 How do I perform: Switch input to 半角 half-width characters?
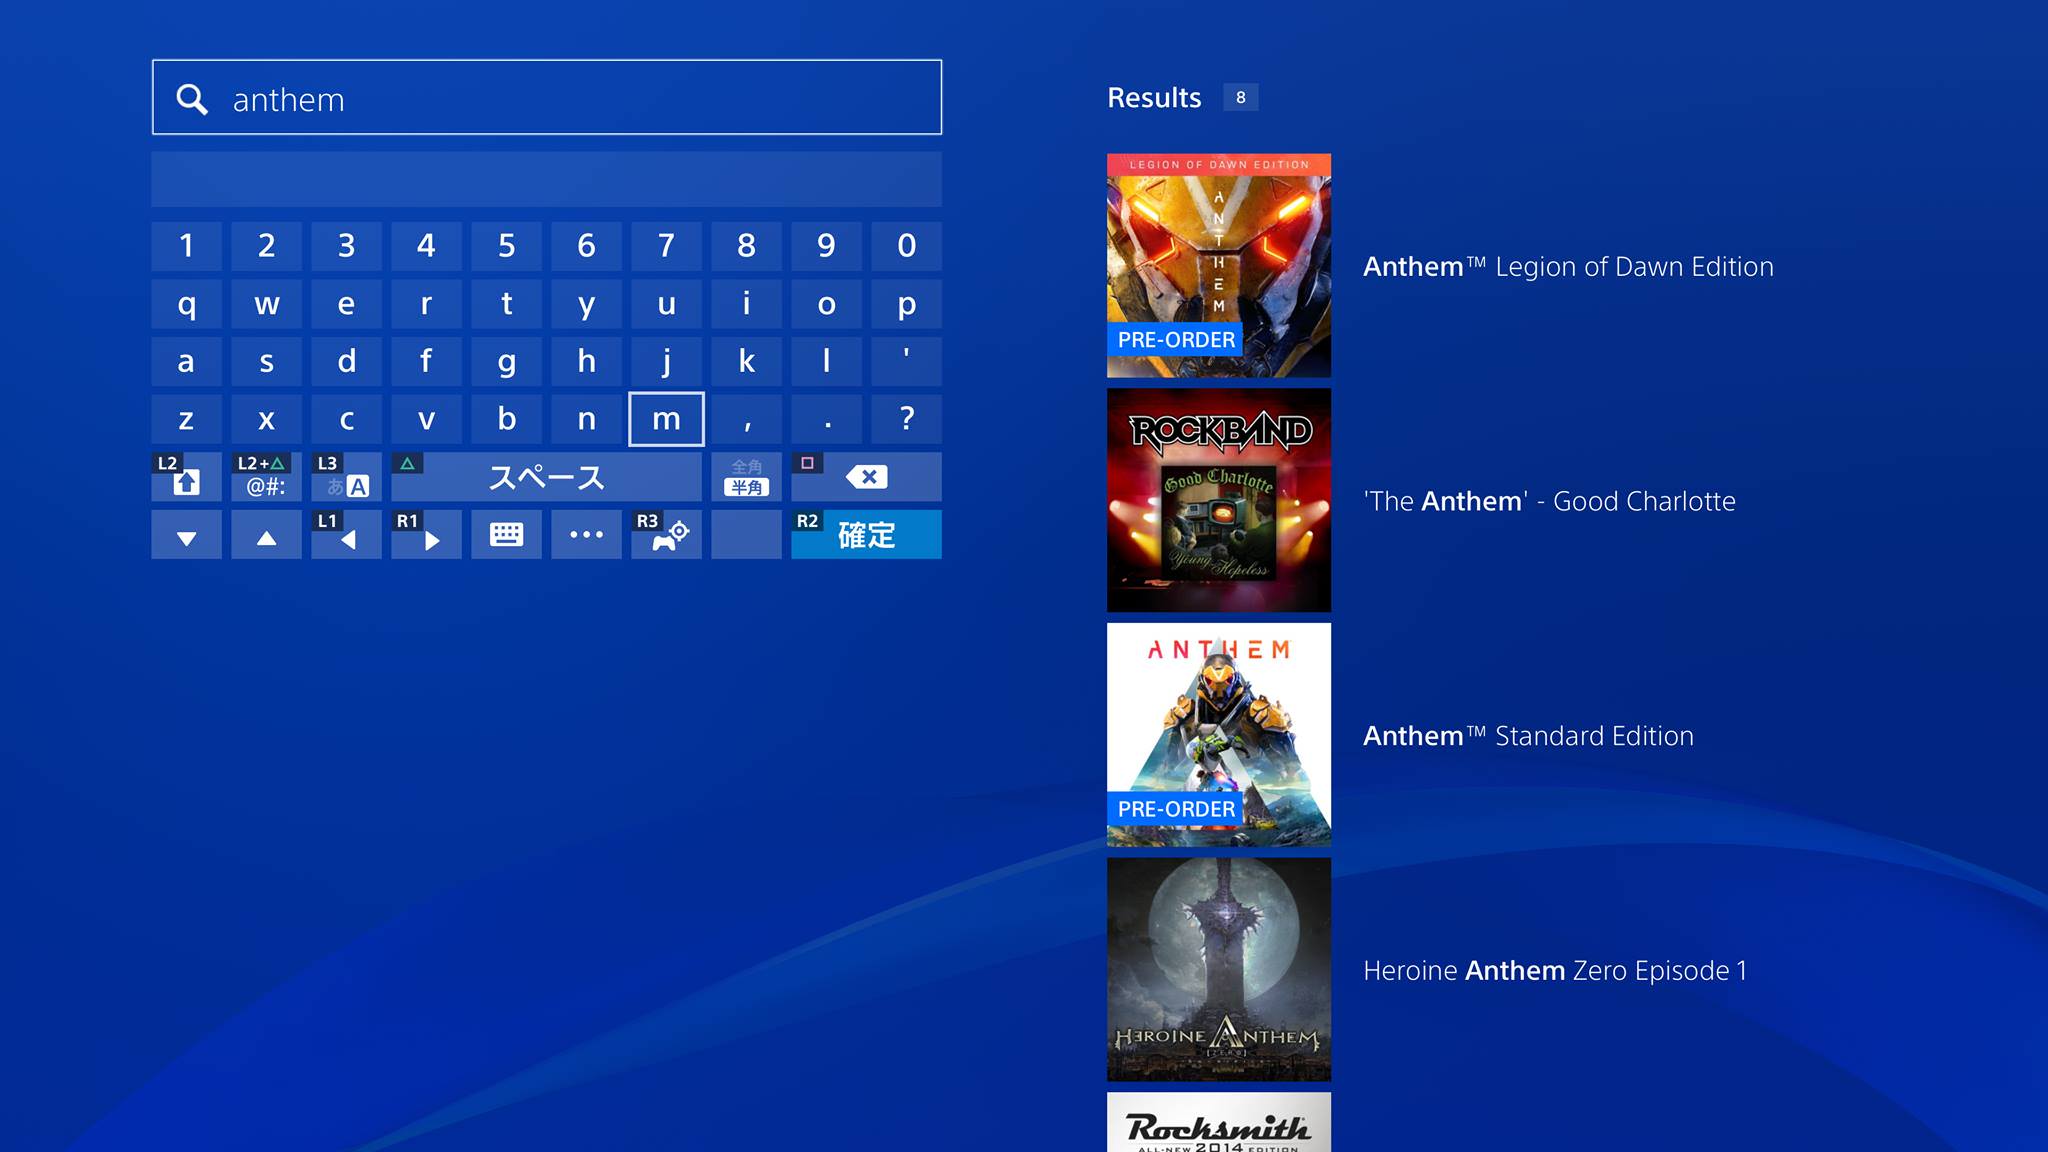[746, 477]
